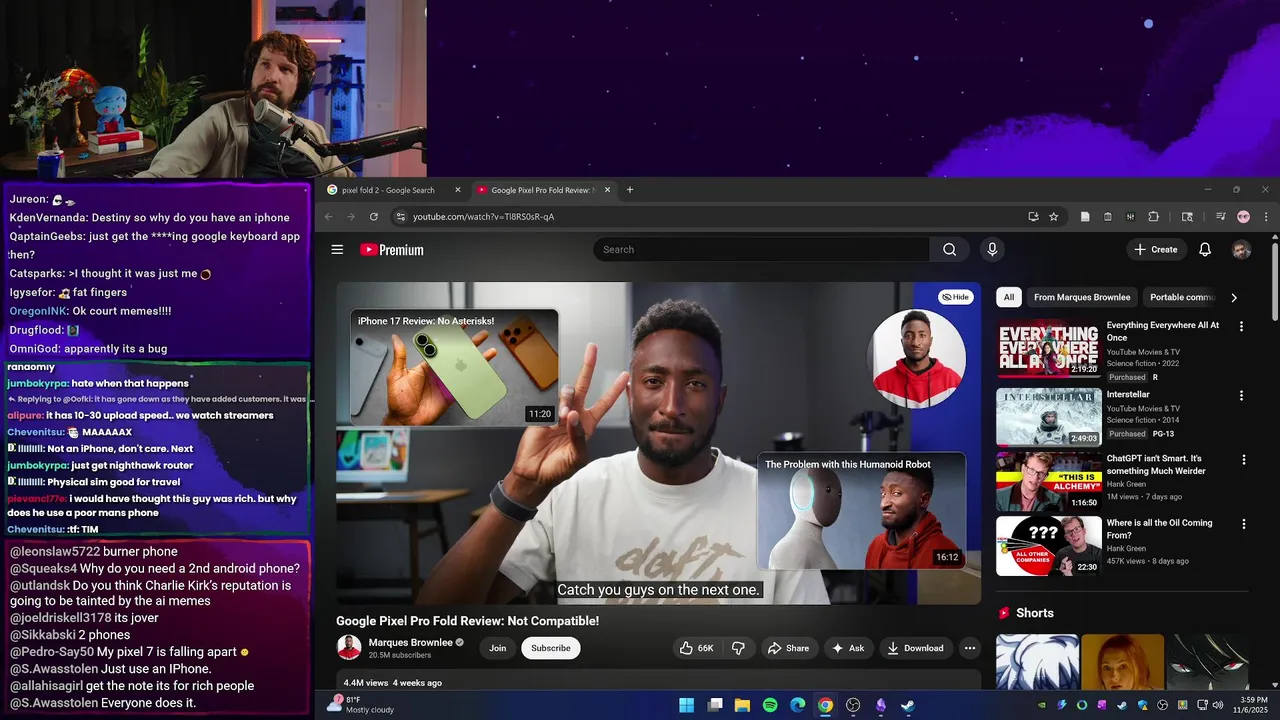Open Windows Start menu
The height and width of the screenshot is (720, 1280).
687,705
